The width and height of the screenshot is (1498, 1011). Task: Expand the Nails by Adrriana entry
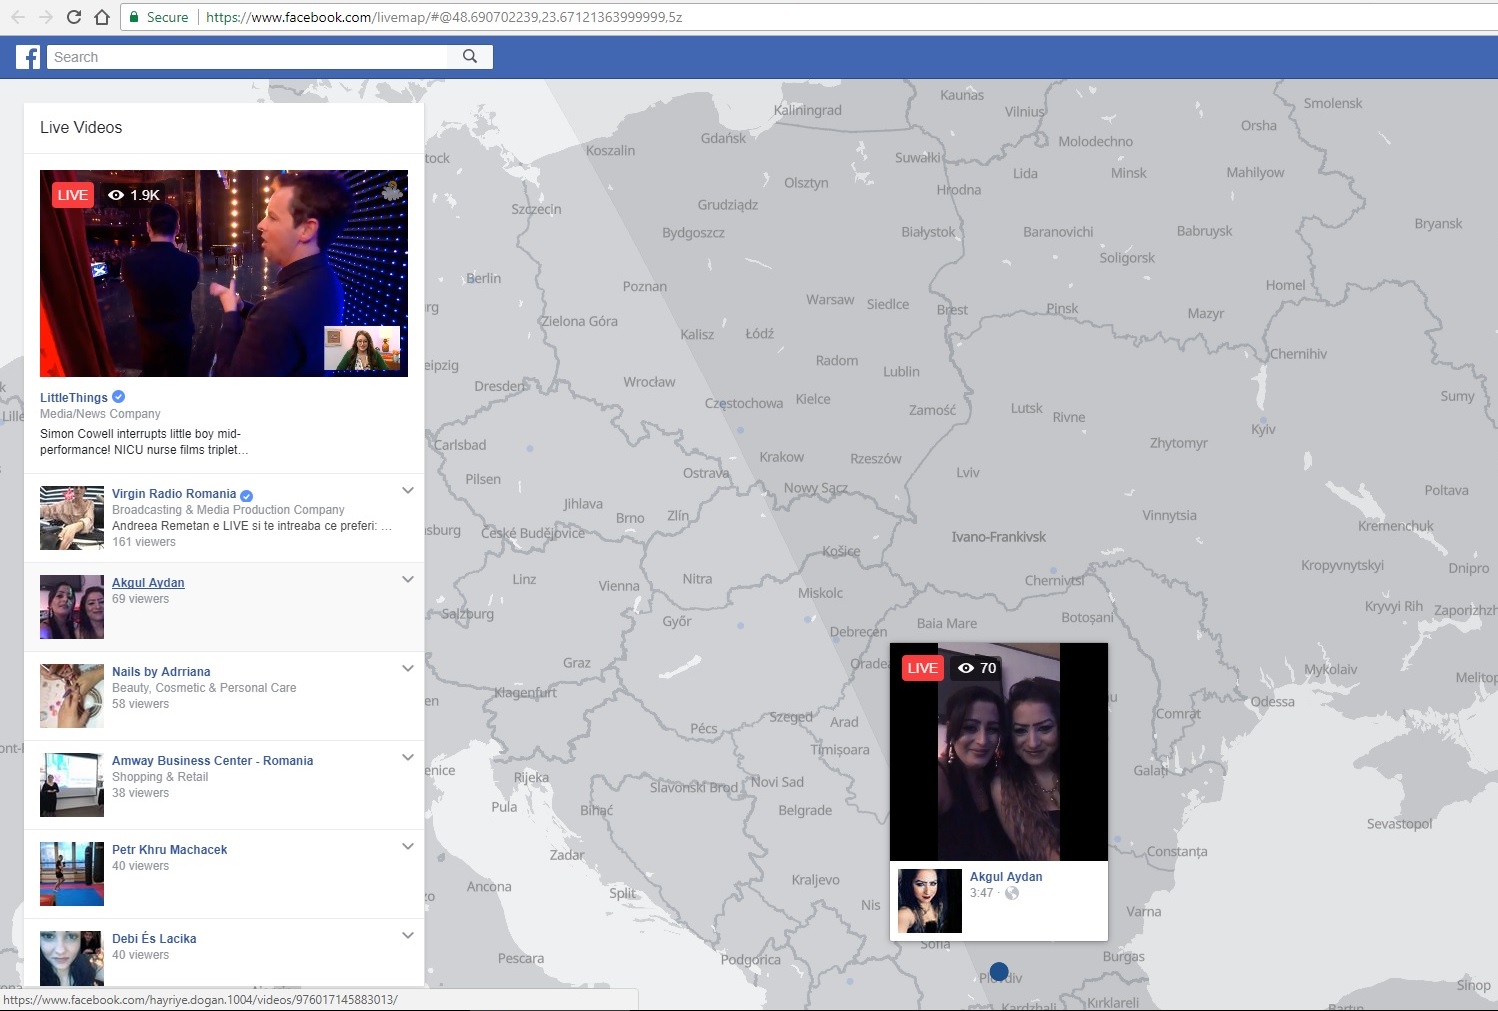[407, 668]
